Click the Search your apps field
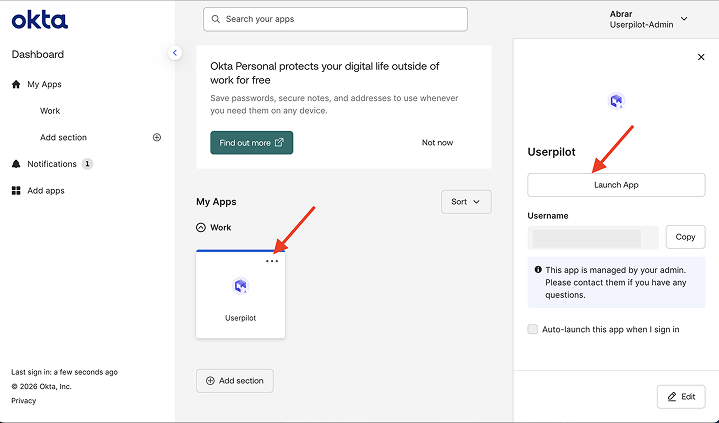The width and height of the screenshot is (719, 423). click(x=335, y=19)
